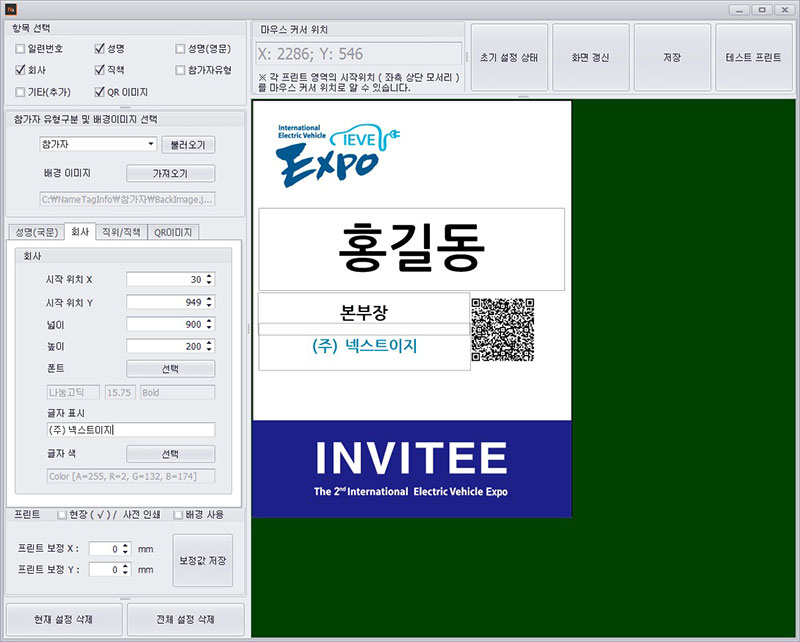The height and width of the screenshot is (642, 800).
Task: Decrease 넓이 with down arrow
Action: pos(209,327)
